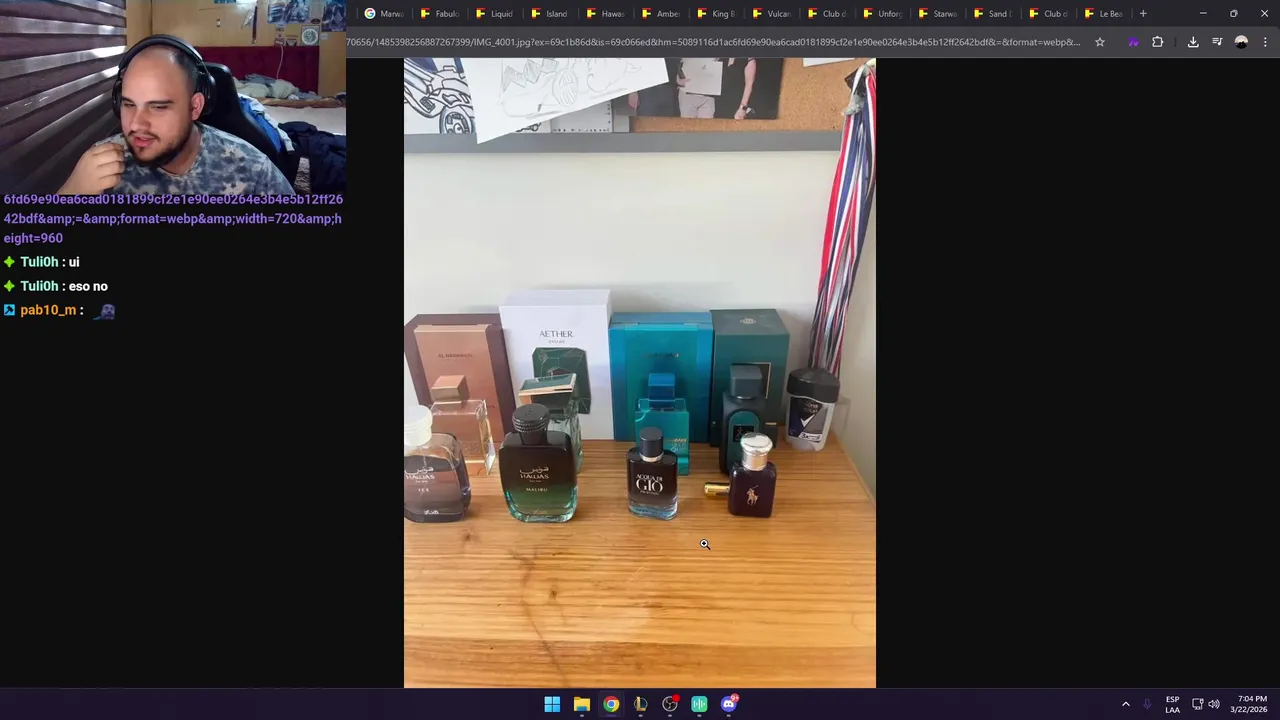The height and width of the screenshot is (720, 1280).
Task: Open network settings from the tray
Action: tap(1197, 704)
